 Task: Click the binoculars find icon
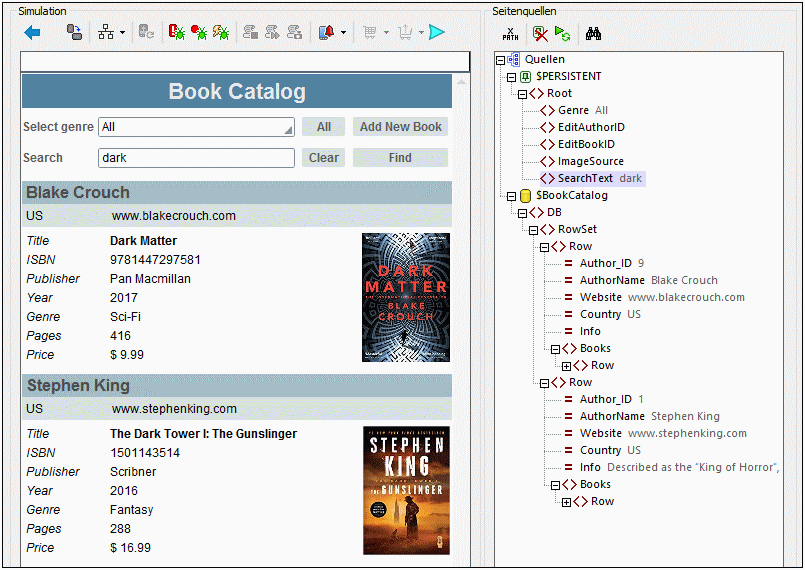point(593,33)
